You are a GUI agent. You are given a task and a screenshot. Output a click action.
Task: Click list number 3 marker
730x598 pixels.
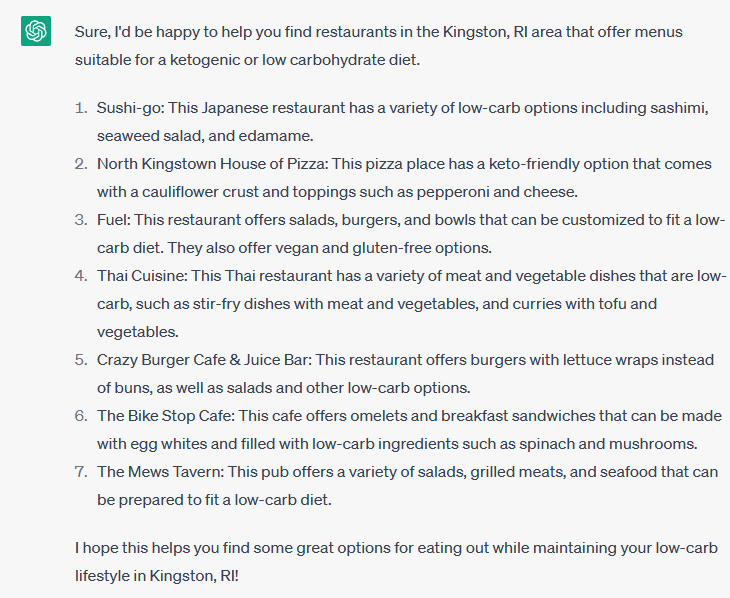pyautogui.click(x=81, y=220)
